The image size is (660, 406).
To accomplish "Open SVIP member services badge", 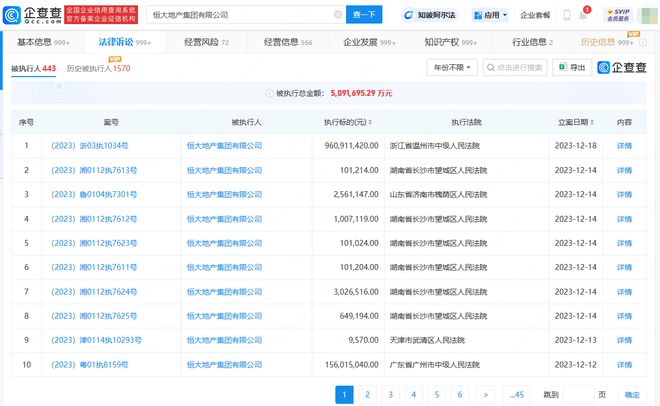I will pyautogui.click(x=618, y=15).
